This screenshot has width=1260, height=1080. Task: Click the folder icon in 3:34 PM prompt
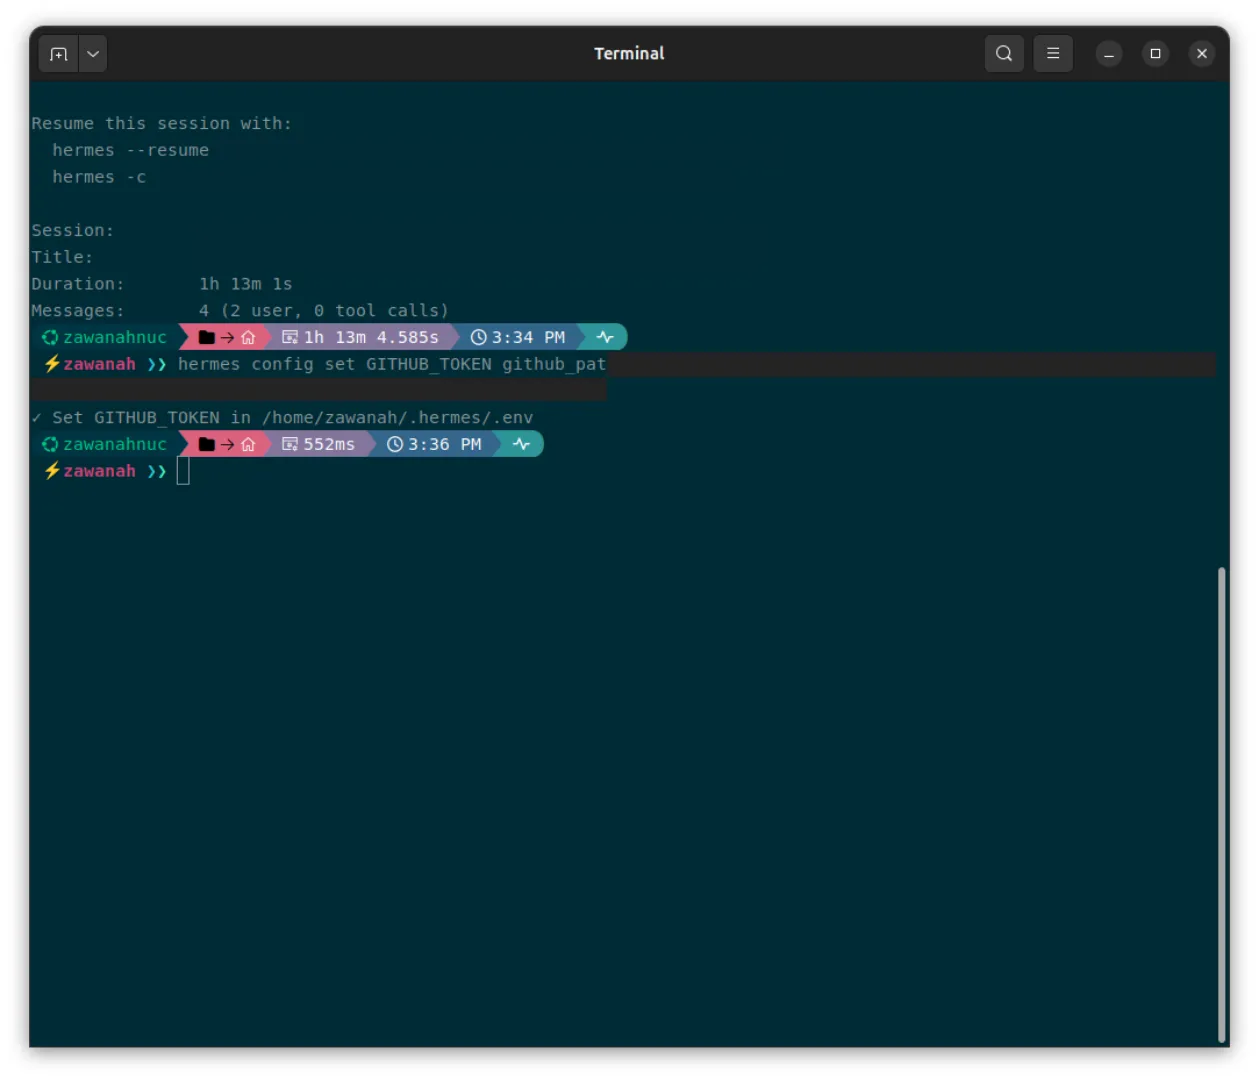tap(207, 338)
